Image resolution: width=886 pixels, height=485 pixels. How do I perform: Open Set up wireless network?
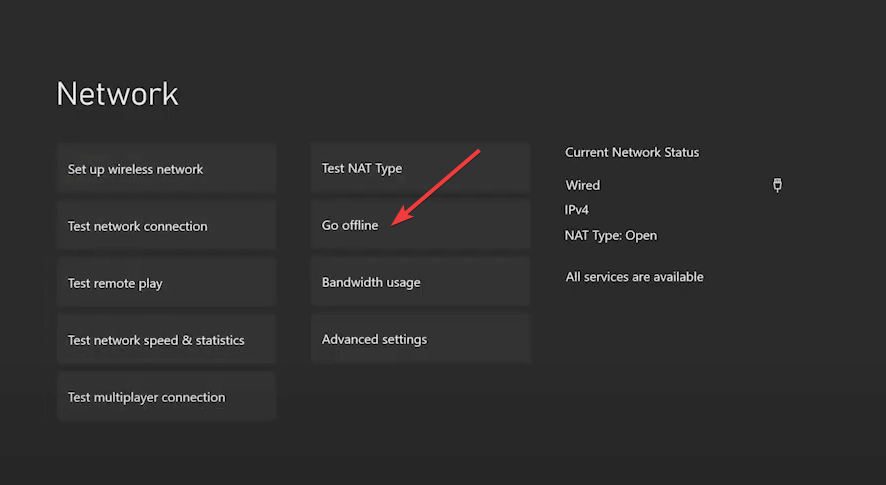[x=166, y=169]
